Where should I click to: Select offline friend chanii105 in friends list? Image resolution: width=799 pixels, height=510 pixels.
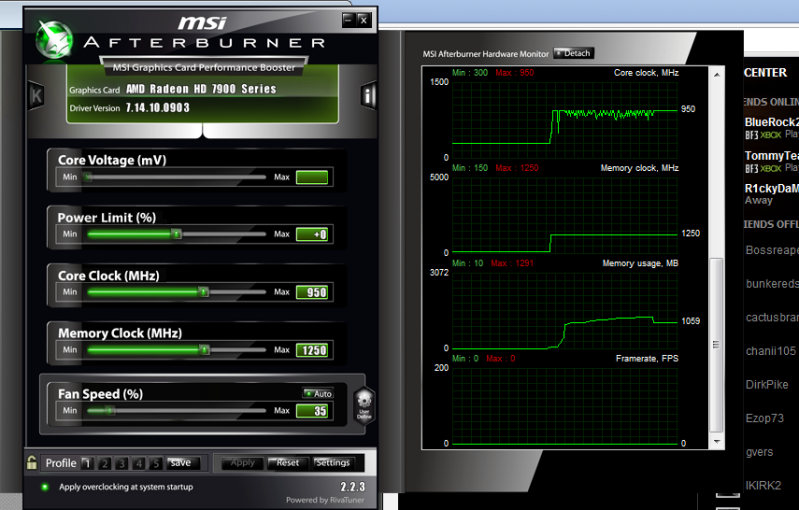click(x=770, y=351)
